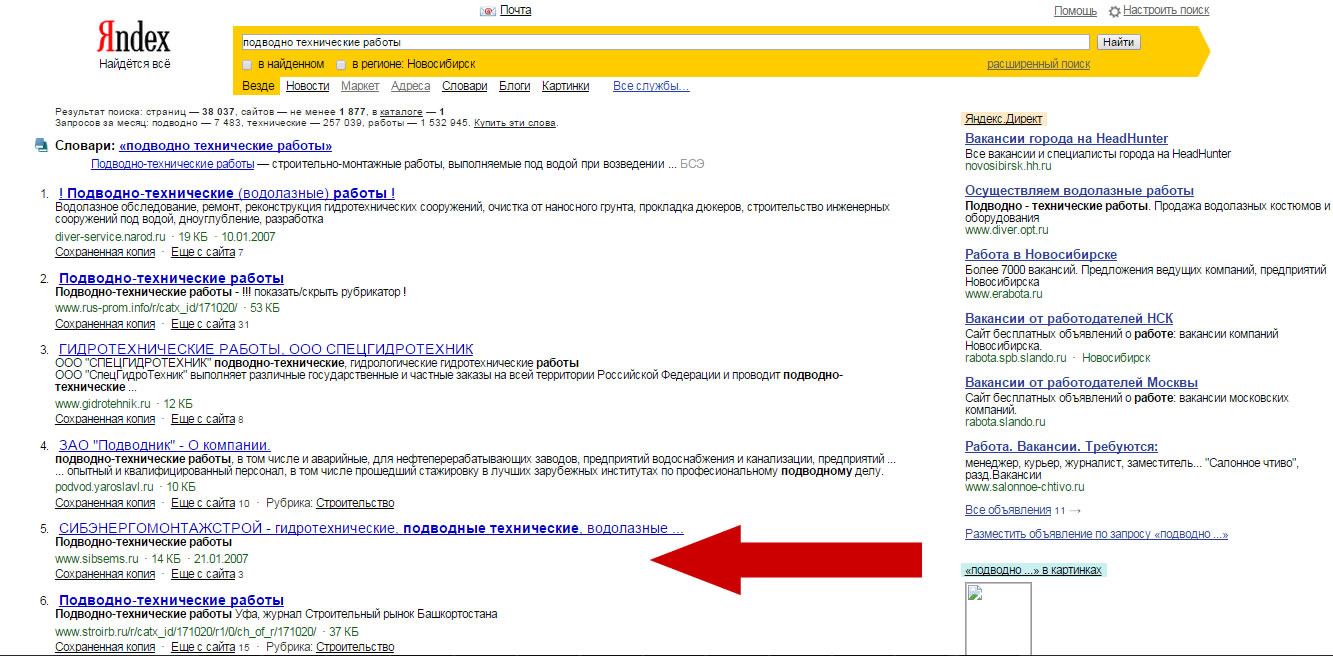
Task: Open Сохраненная копия for podvod.yaroslavl.ru
Action: [x=105, y=503]
